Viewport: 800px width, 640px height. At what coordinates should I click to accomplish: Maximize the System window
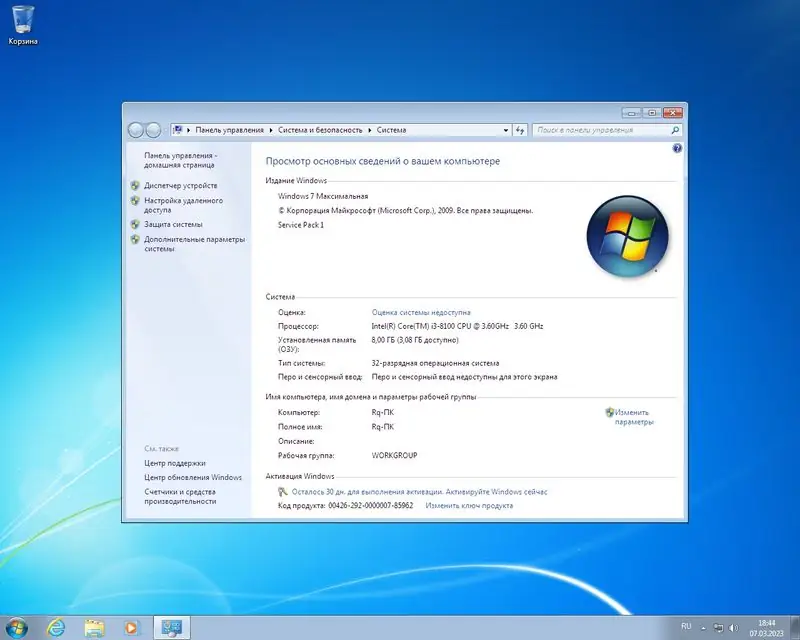coord(652,113)
